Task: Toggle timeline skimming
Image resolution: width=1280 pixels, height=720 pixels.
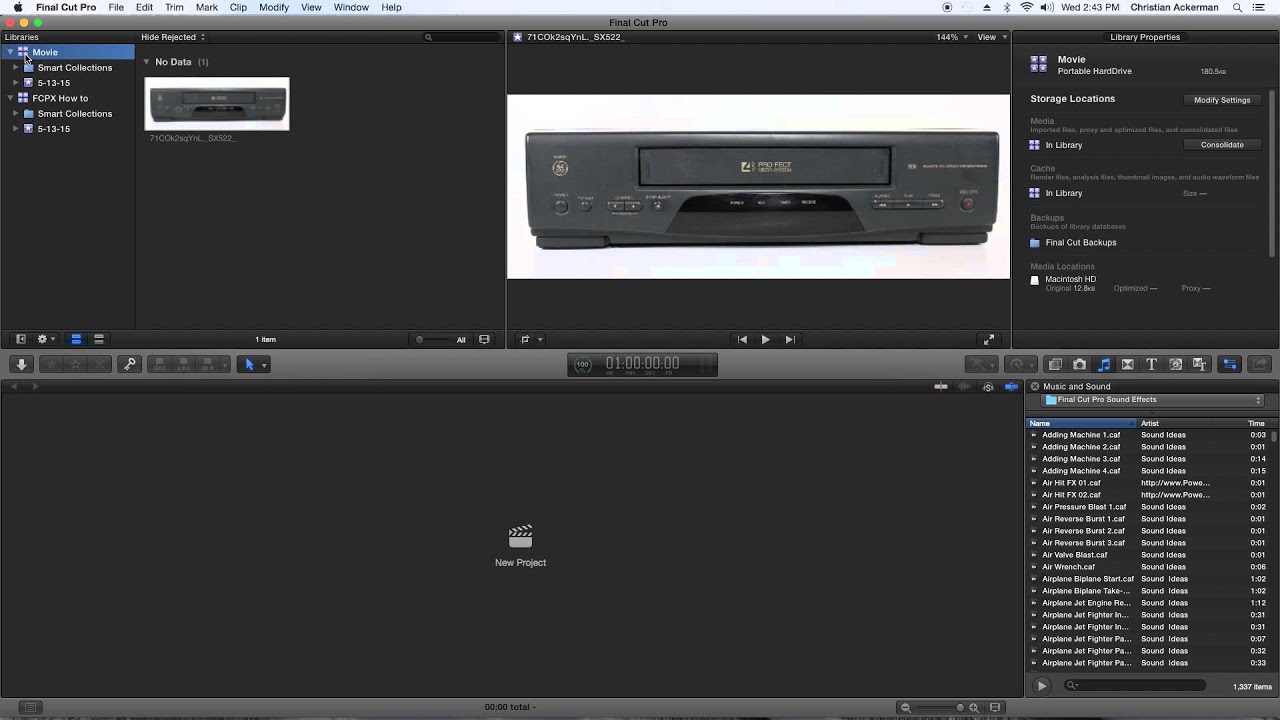Action: (941, 387)
